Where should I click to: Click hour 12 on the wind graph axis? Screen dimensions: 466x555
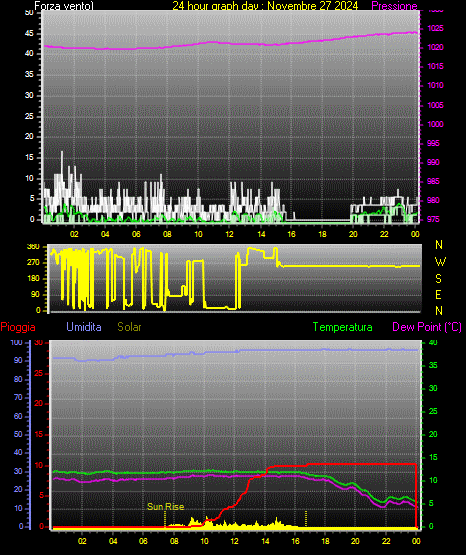pos(230,234)
